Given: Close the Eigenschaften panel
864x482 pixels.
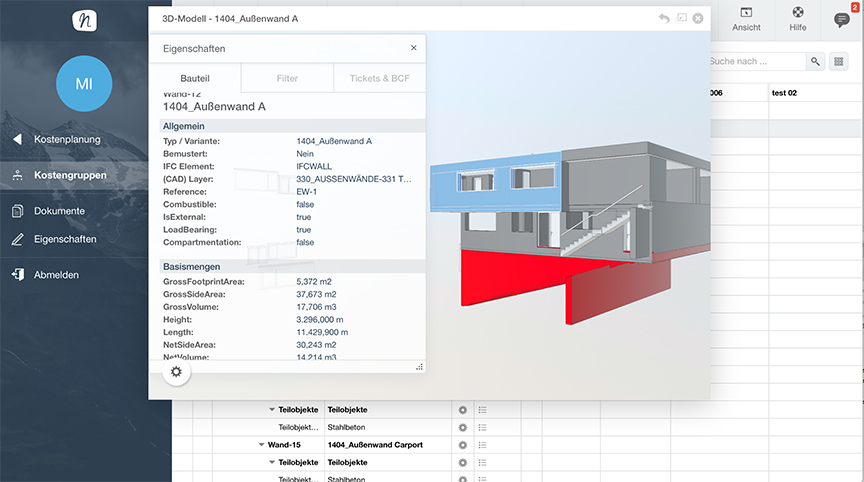Looking at the screenshot, I should 414,48.
